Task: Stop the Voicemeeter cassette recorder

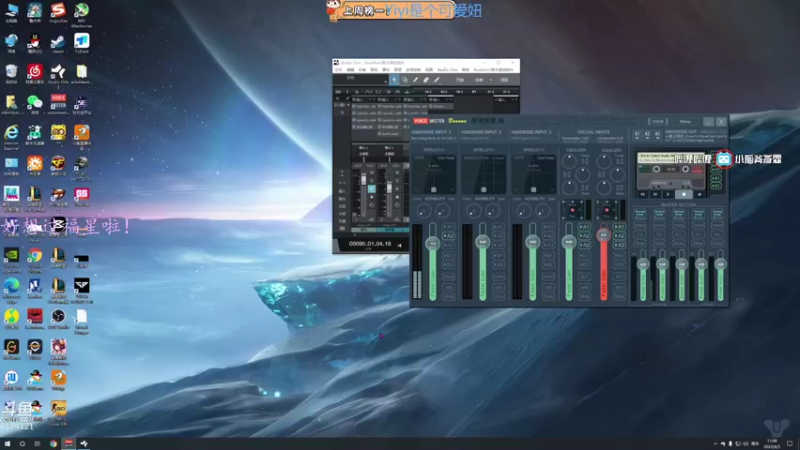Action: click(x=684, y=194)
